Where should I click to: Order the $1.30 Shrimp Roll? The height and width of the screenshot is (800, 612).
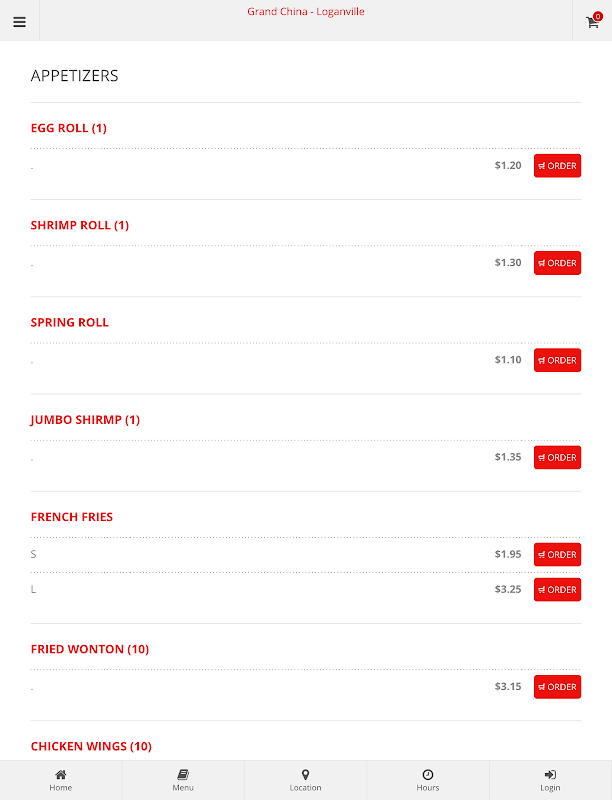click(557, 263)
